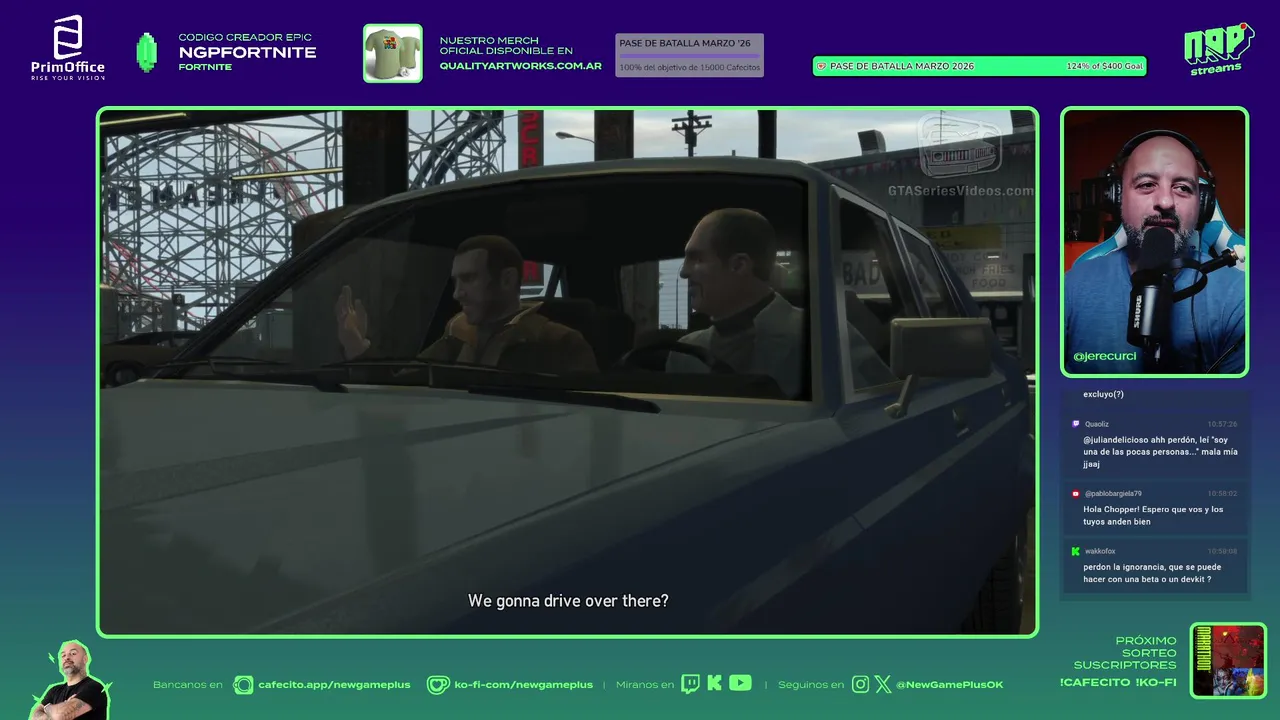Screen dimensions: 1280x720
Task: Click message "Hola Chopper! Espero que vos"
Action: click(x=1153, y=515)
